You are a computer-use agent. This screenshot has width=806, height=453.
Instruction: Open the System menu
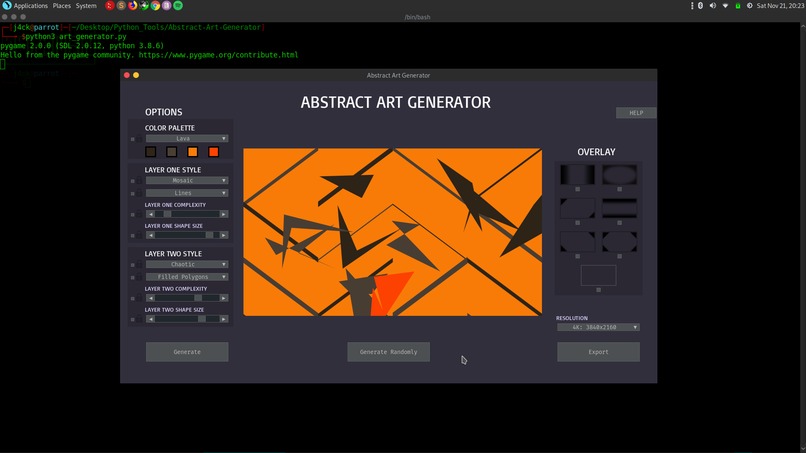pos(86,6)
